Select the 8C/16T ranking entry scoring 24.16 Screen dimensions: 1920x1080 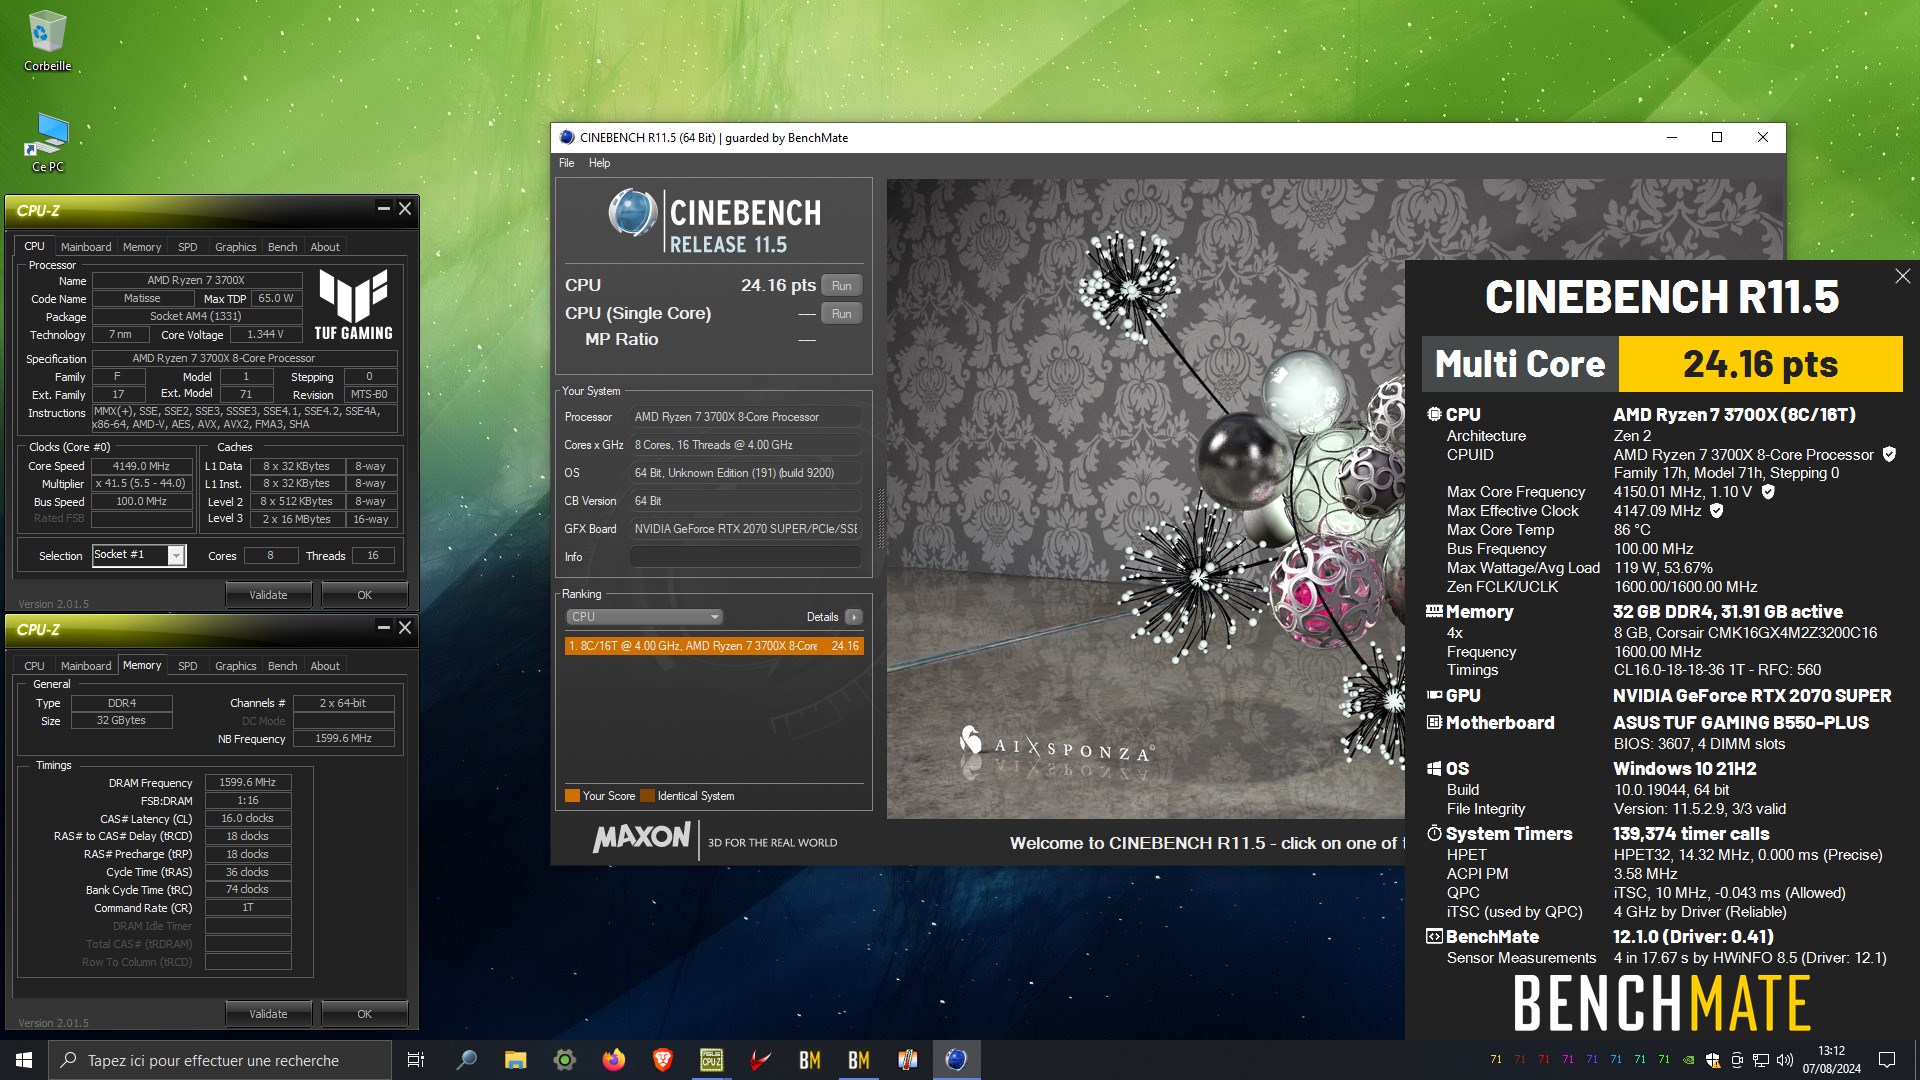tap(714, 646)
